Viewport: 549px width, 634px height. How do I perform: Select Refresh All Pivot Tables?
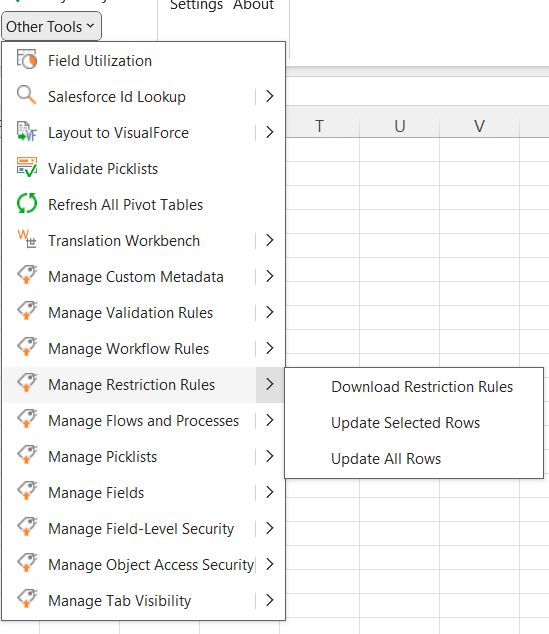144,205
